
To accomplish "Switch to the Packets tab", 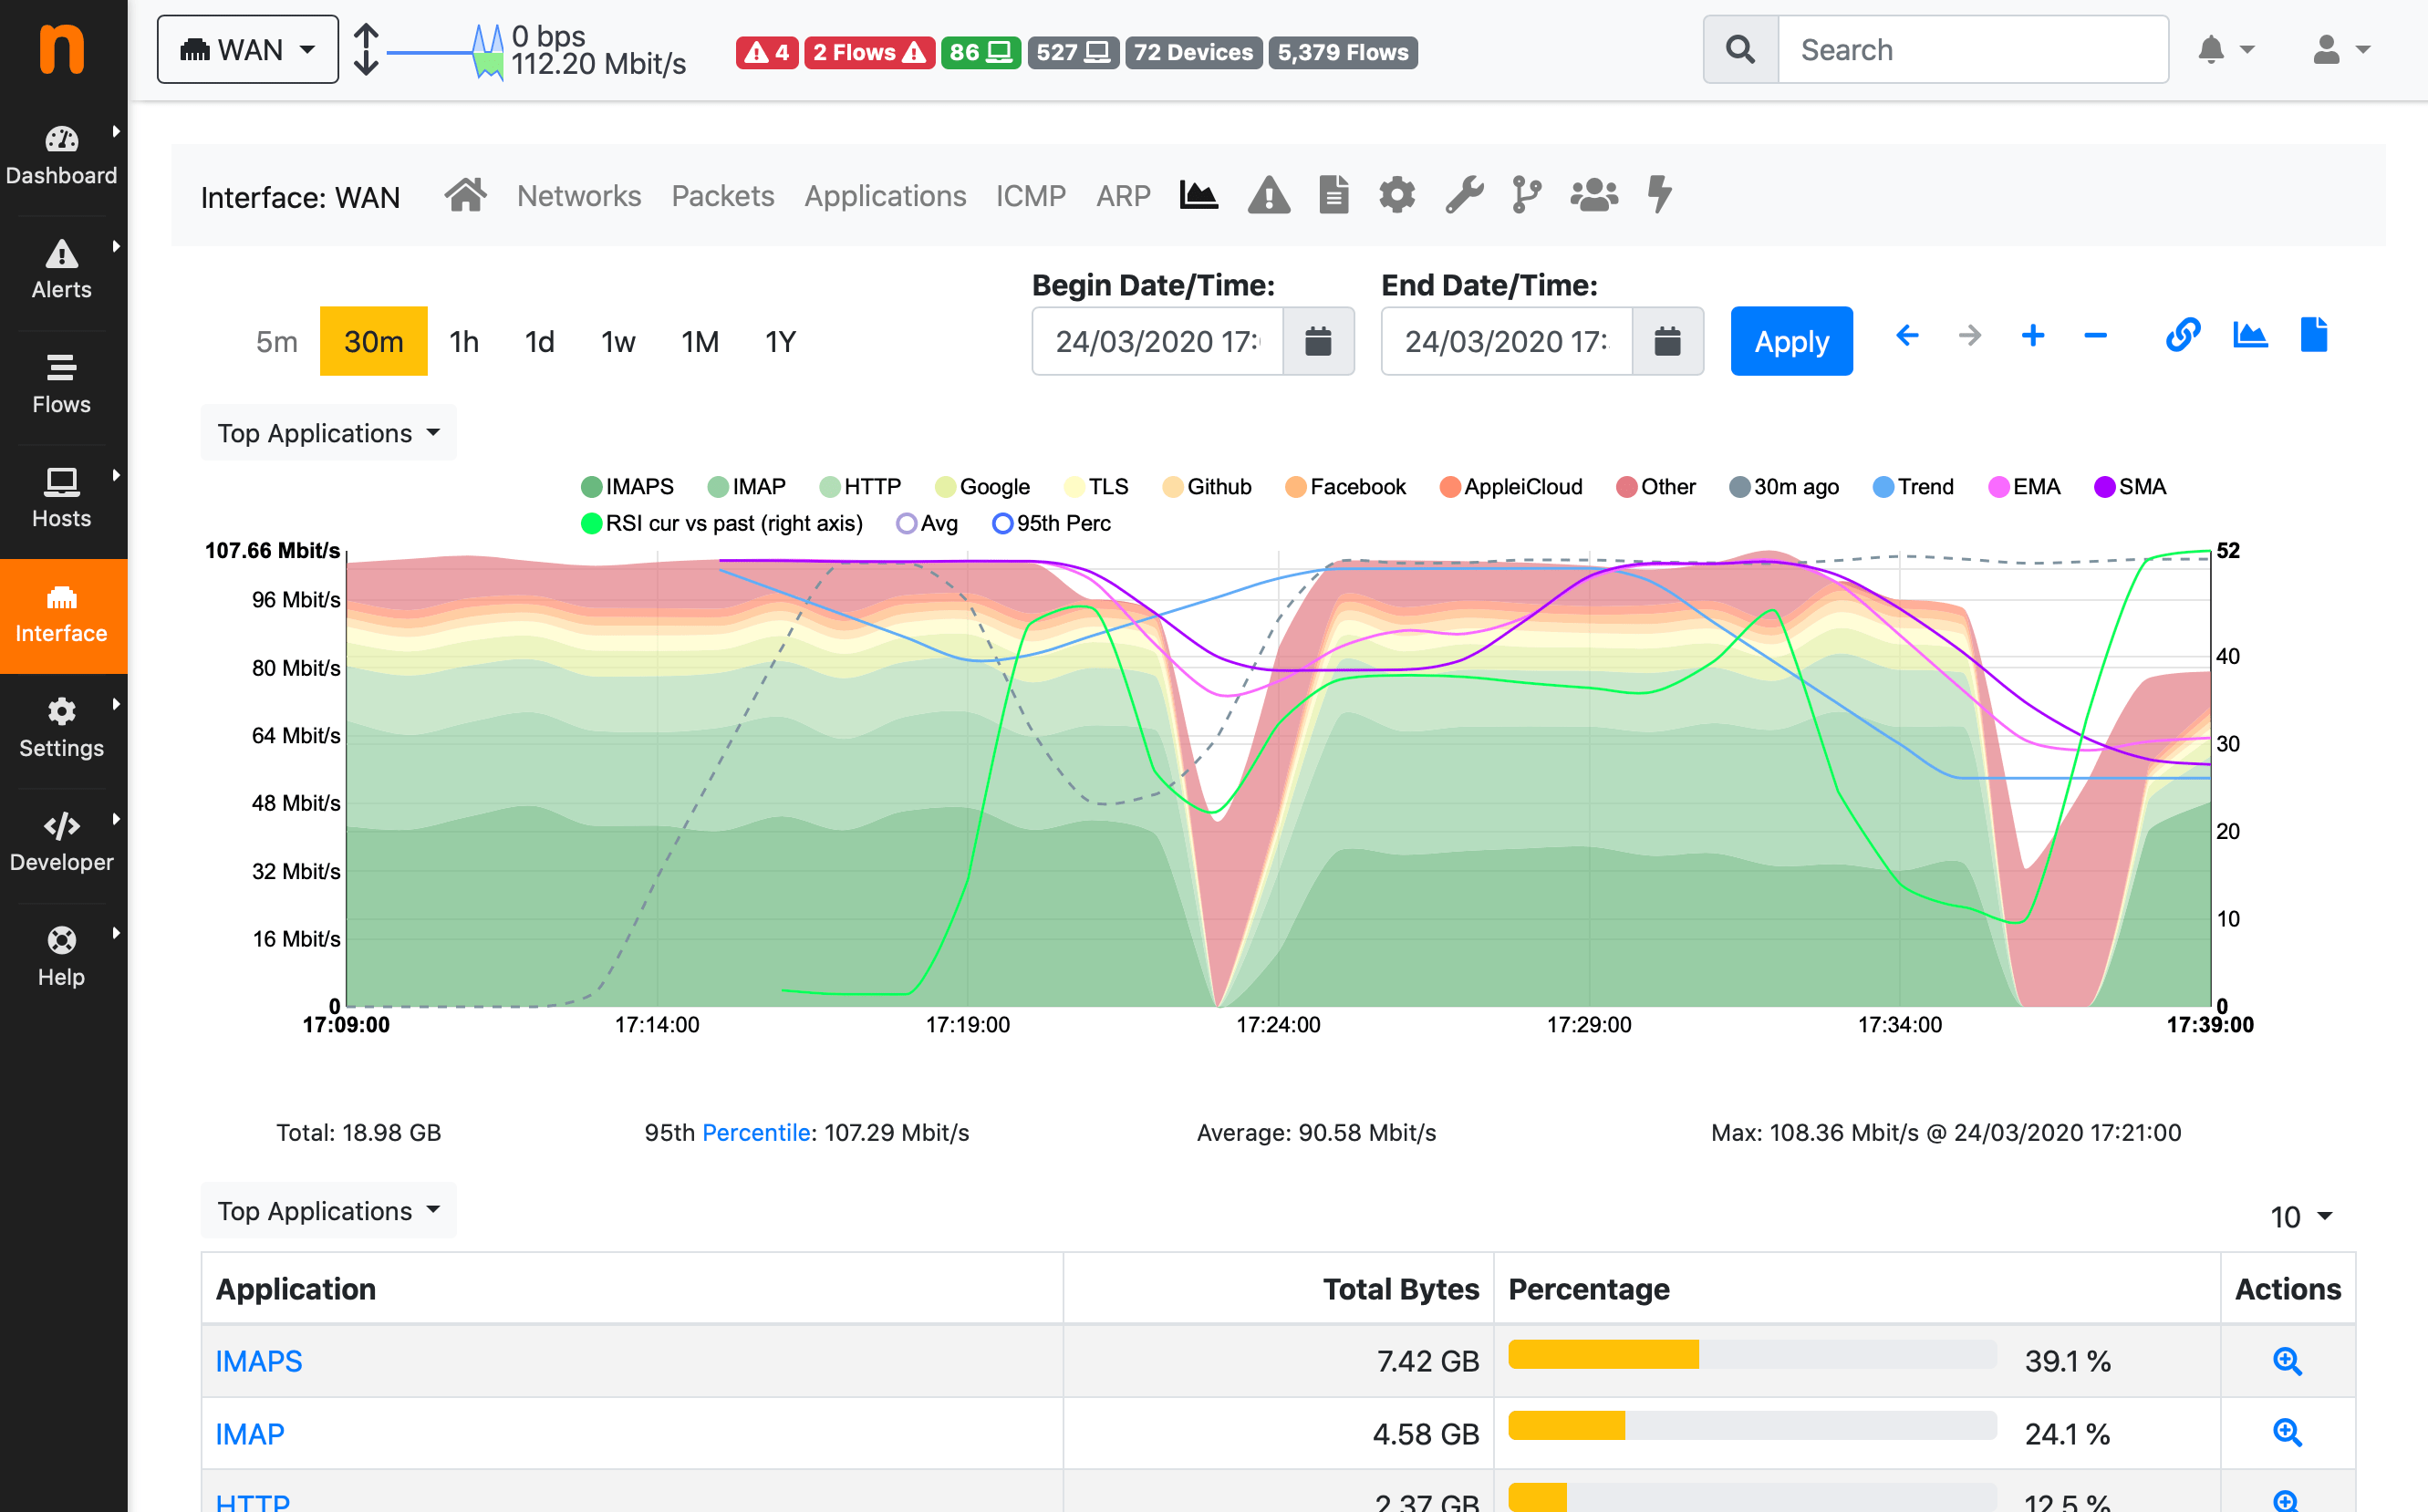I will [x=722, y=196].
